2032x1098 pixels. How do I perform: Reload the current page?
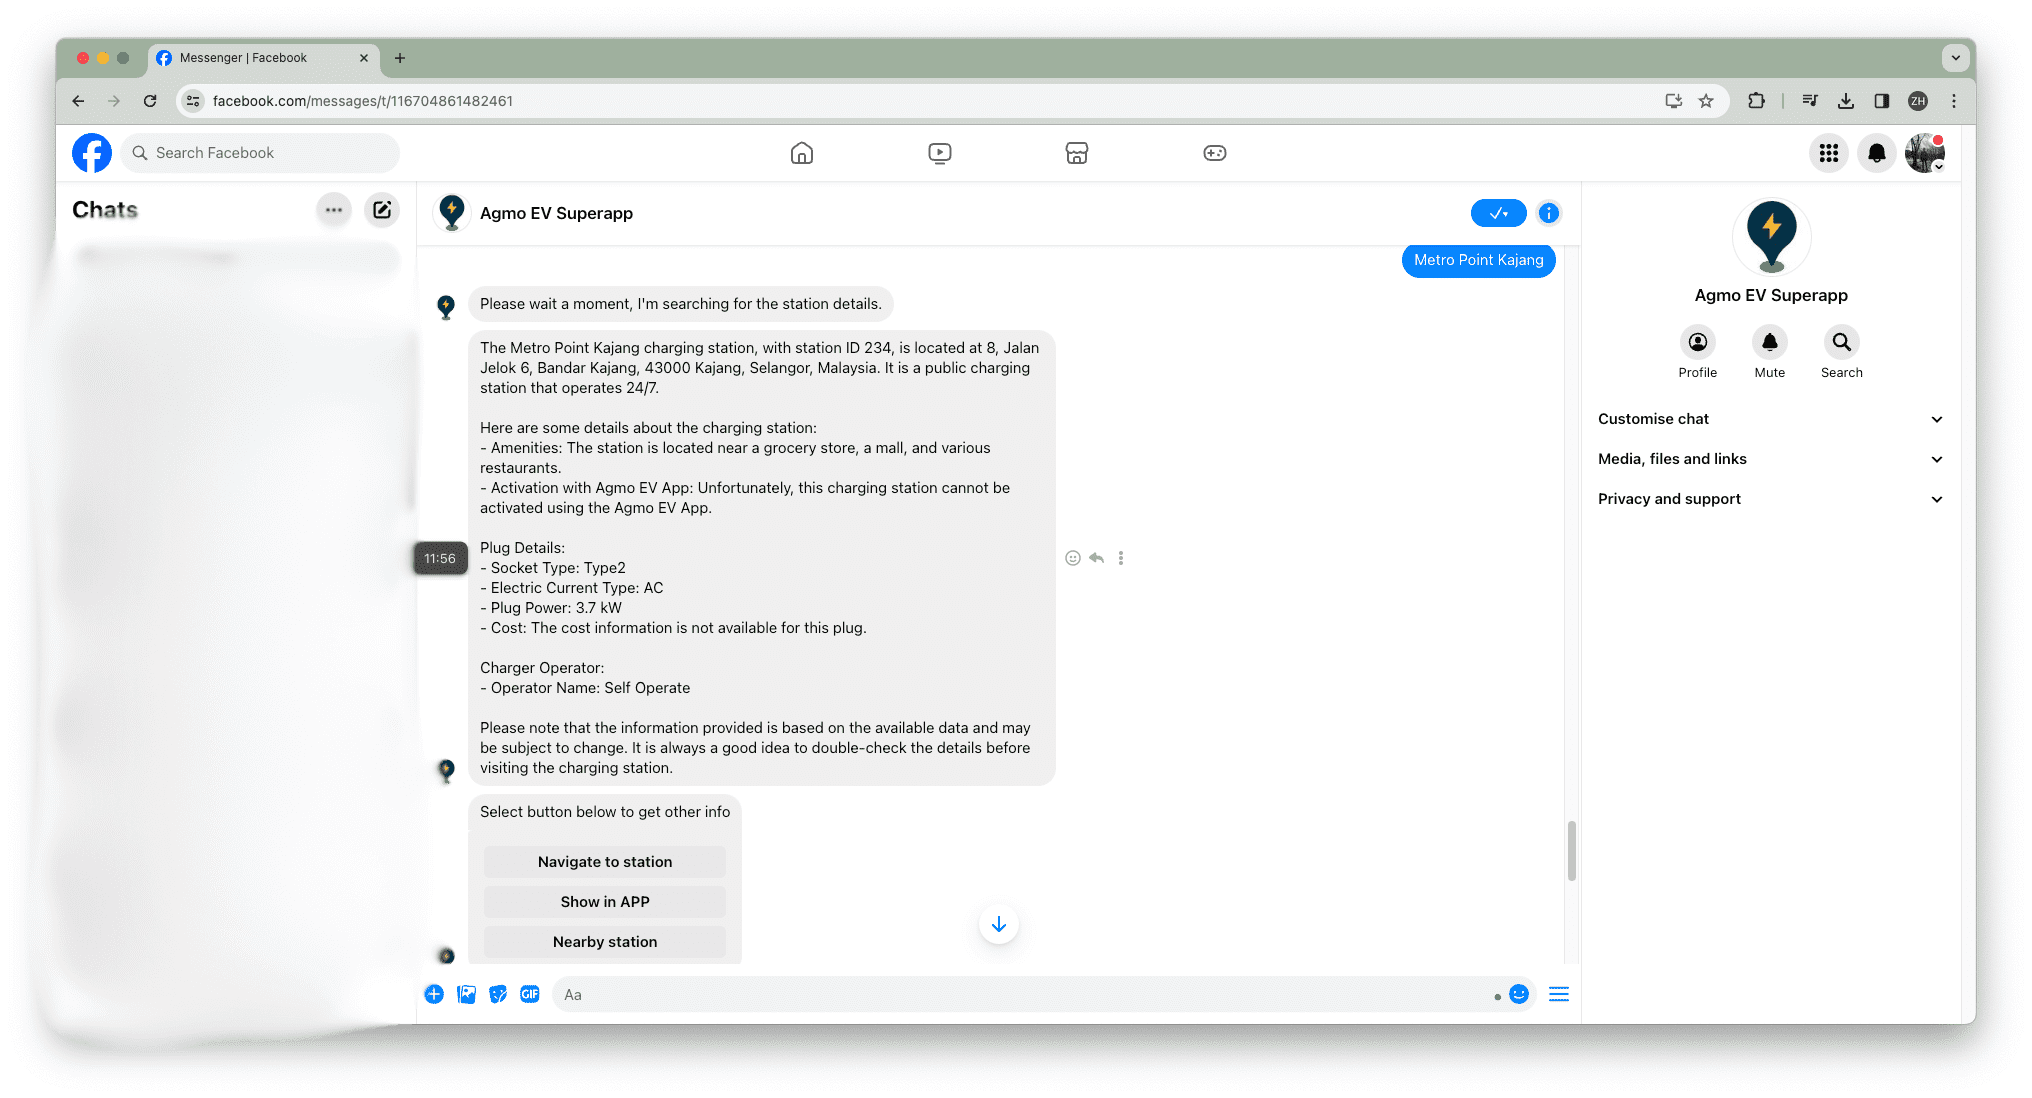point(150,101)
